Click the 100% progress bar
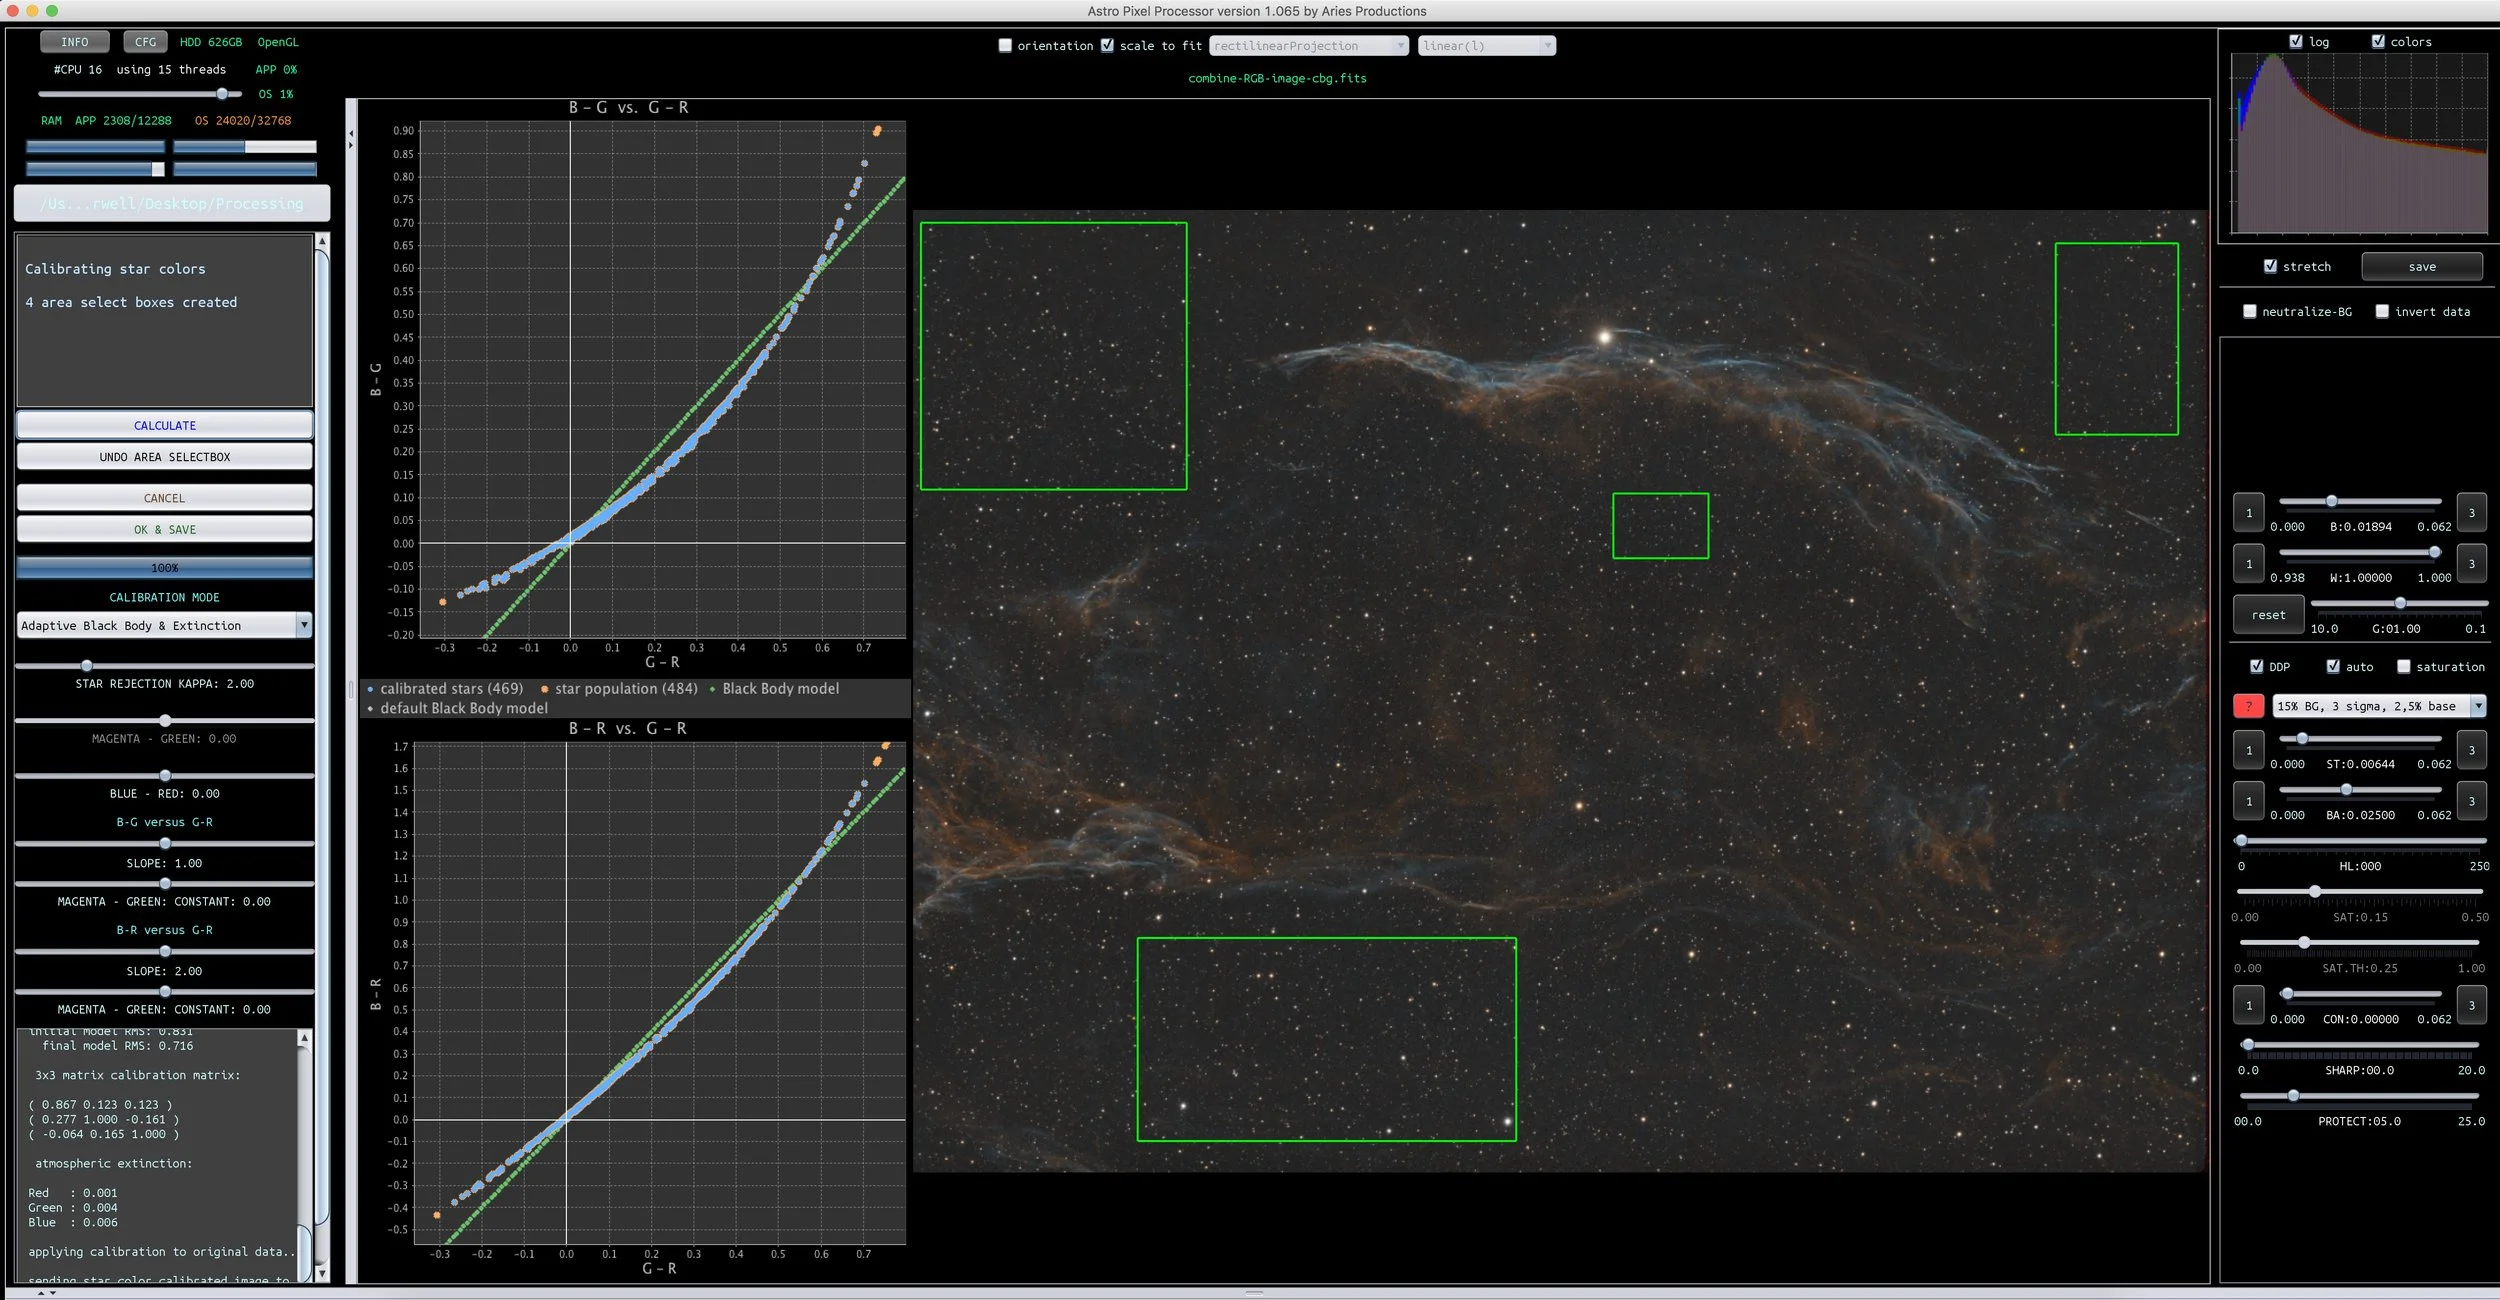The height and width of the screenshot is (1300, 2500). [x=165, y=568]
